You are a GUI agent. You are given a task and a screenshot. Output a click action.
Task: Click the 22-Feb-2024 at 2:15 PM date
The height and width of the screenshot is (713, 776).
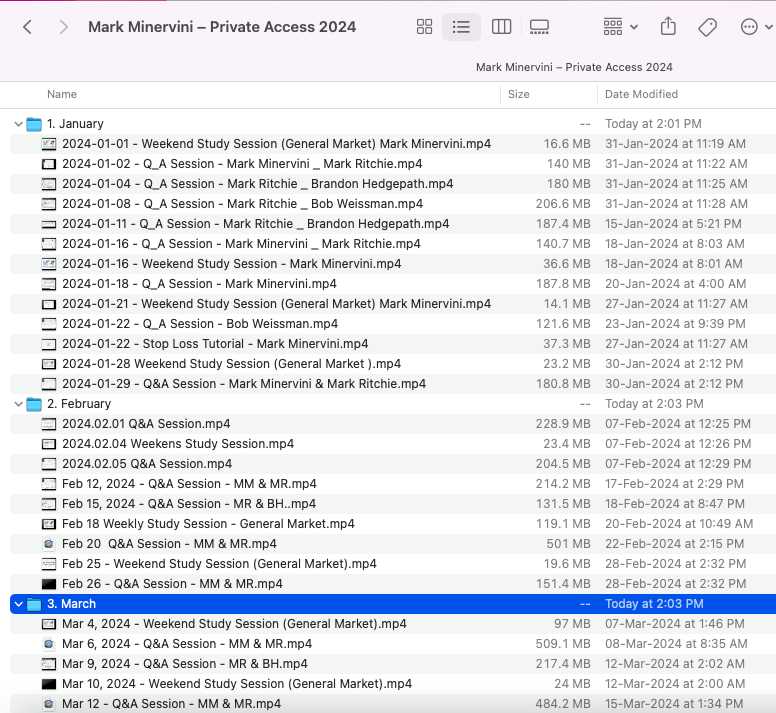click(x=675, y=544)
